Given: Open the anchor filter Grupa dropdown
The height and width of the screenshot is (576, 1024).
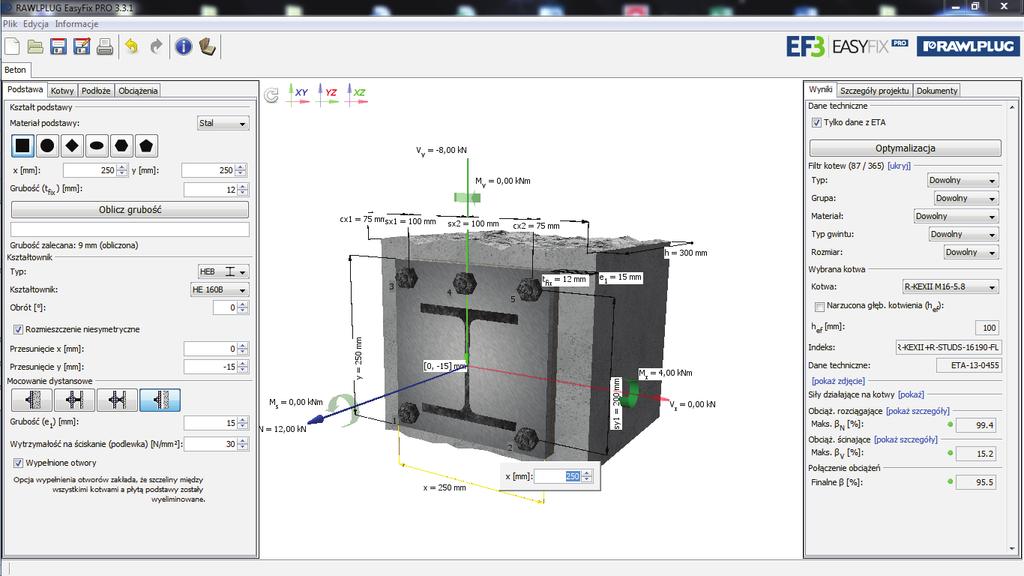Looking at the screenshot, I should pyautogui.click(x=966, y=198).
